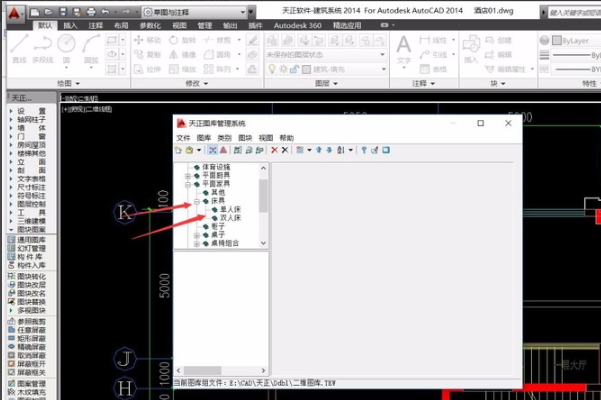Click the 插入 block insert tool

(x=471, y=50)
